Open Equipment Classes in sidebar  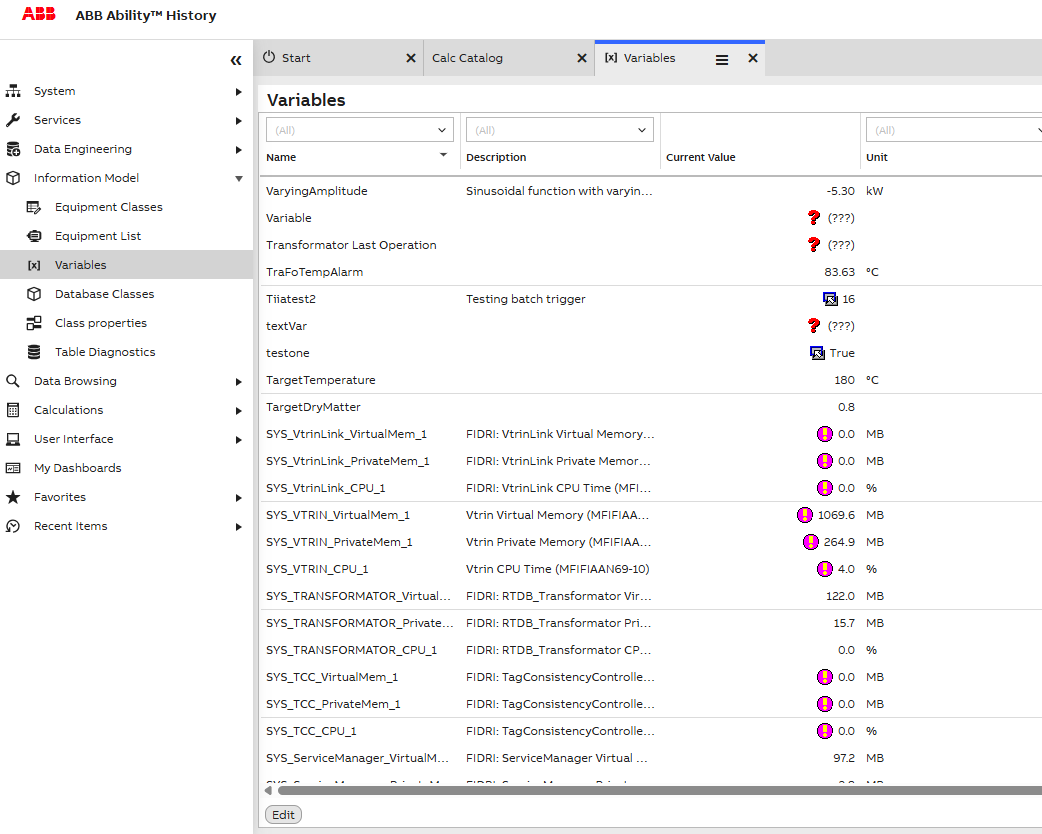click(x=108, y=207)
